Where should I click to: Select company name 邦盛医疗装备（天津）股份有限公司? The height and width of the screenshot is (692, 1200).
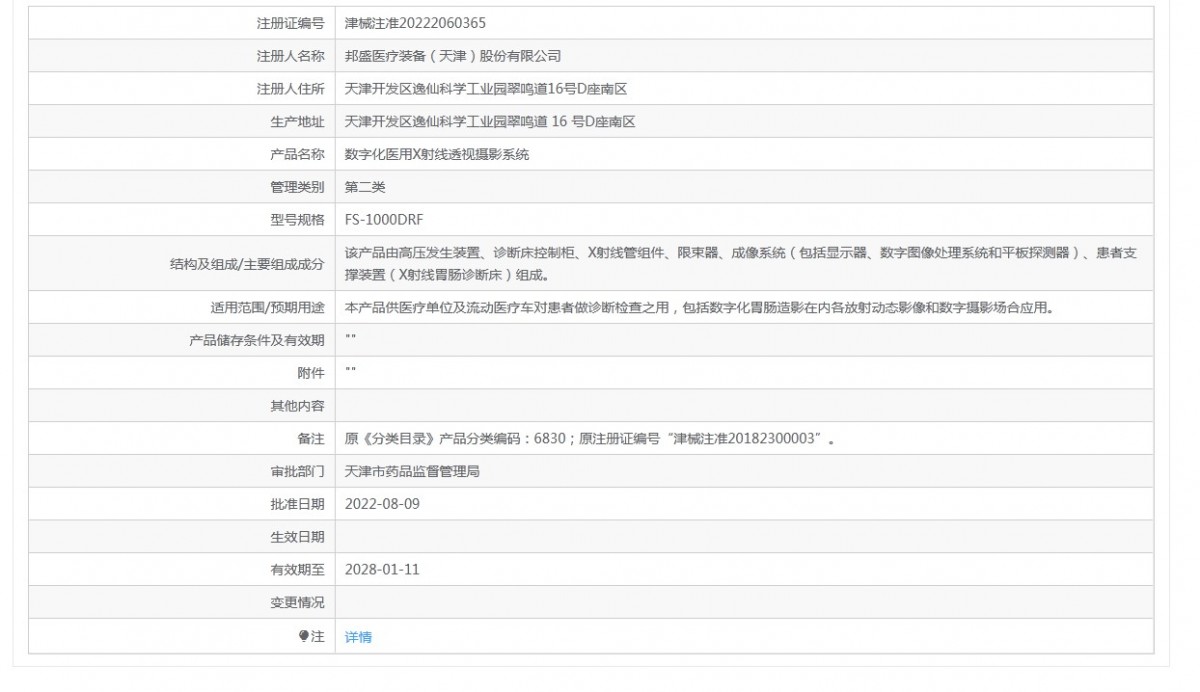coord(453,56)
